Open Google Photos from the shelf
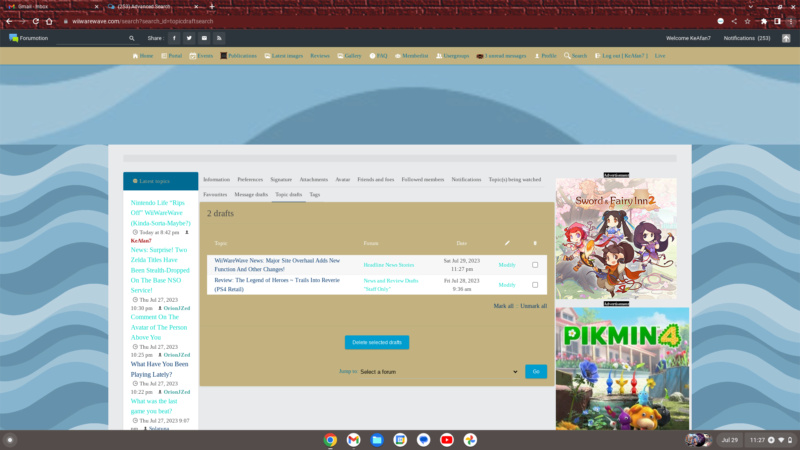The image size is (800, 450). (x=470, y=440)
